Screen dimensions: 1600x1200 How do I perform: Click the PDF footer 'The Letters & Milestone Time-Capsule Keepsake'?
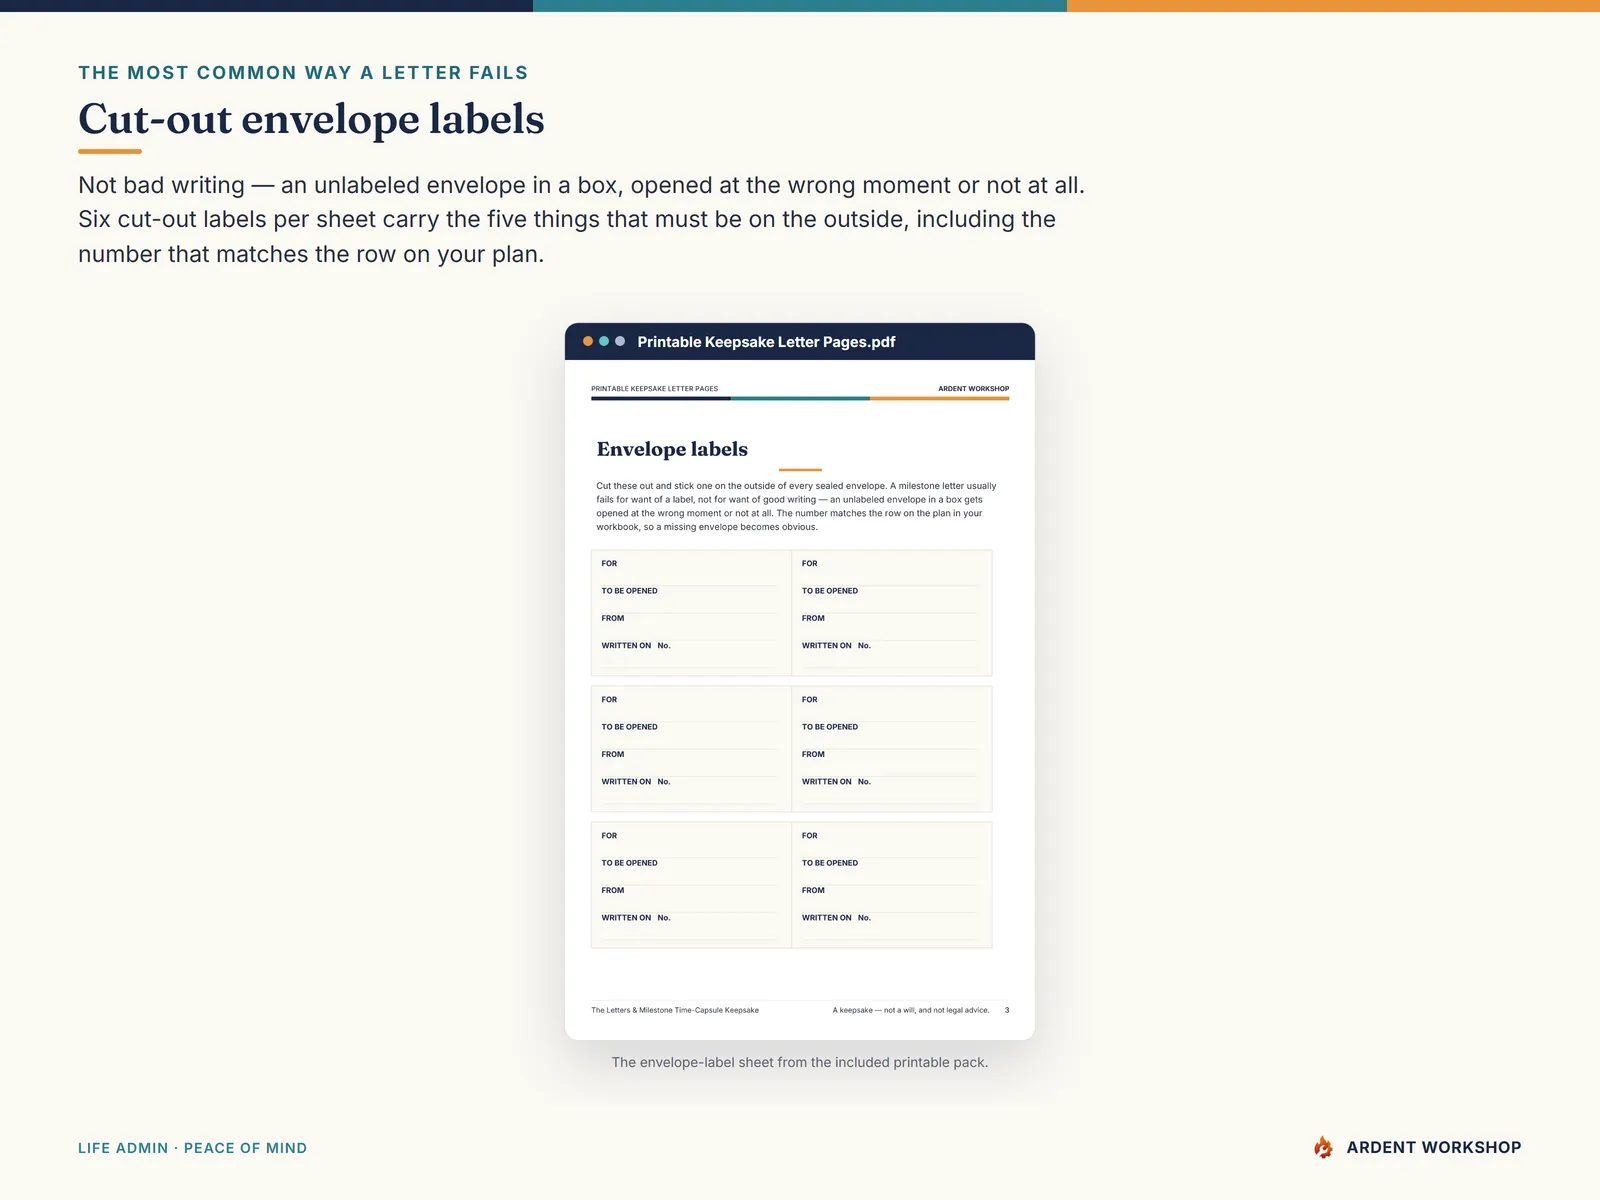point(675,1010)
